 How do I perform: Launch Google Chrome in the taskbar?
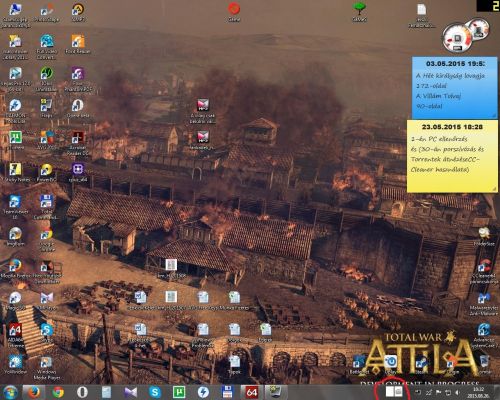[x=58, y=392]
